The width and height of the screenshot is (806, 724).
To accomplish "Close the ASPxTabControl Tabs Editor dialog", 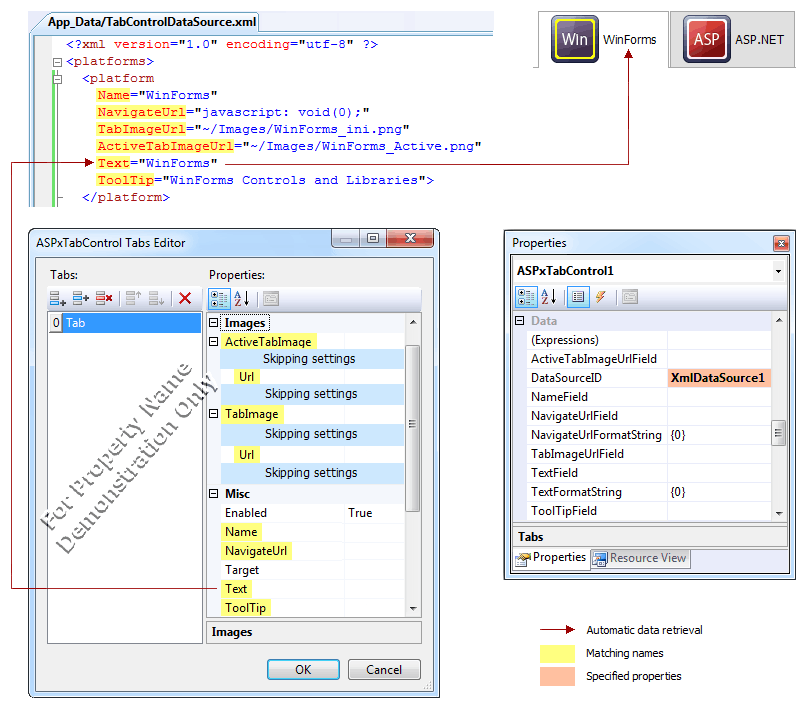I will 410,238.
